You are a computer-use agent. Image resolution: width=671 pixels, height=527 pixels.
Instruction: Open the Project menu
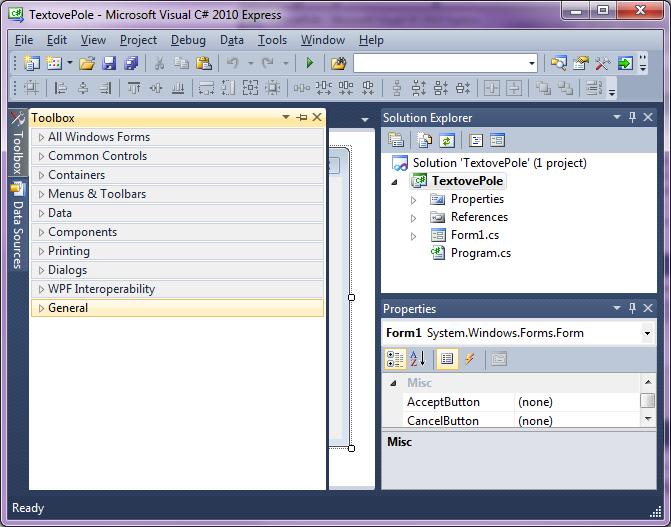pyautogui.click(x=138, y=40)
